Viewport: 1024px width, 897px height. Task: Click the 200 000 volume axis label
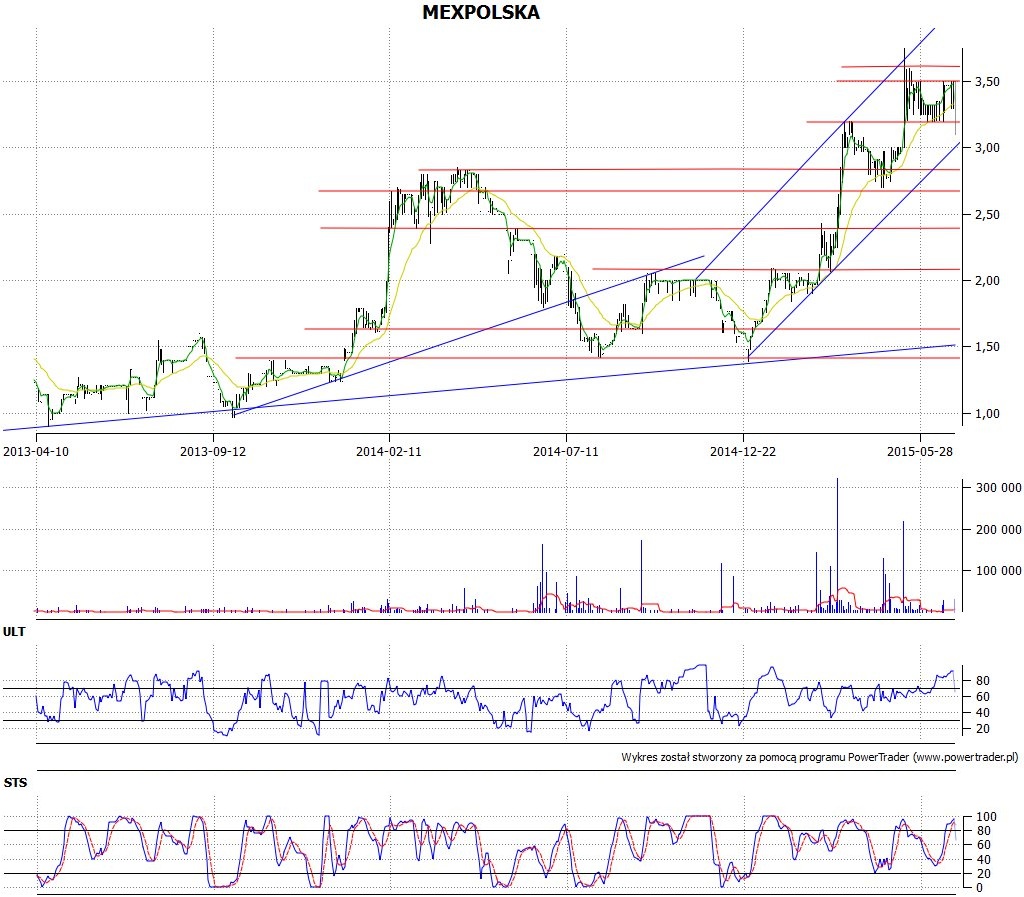[999, 529]
